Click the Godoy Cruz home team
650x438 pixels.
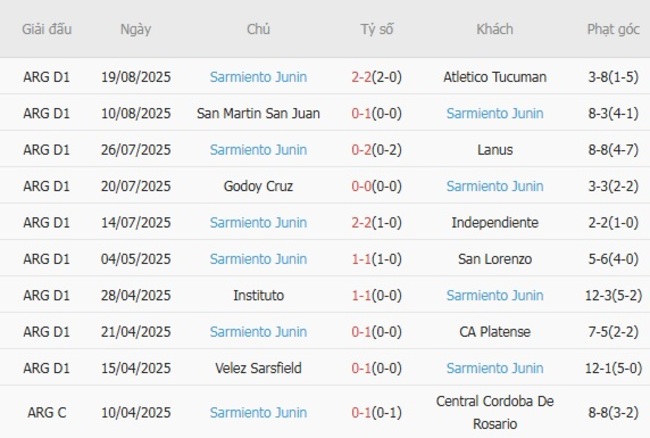point(258,186)
